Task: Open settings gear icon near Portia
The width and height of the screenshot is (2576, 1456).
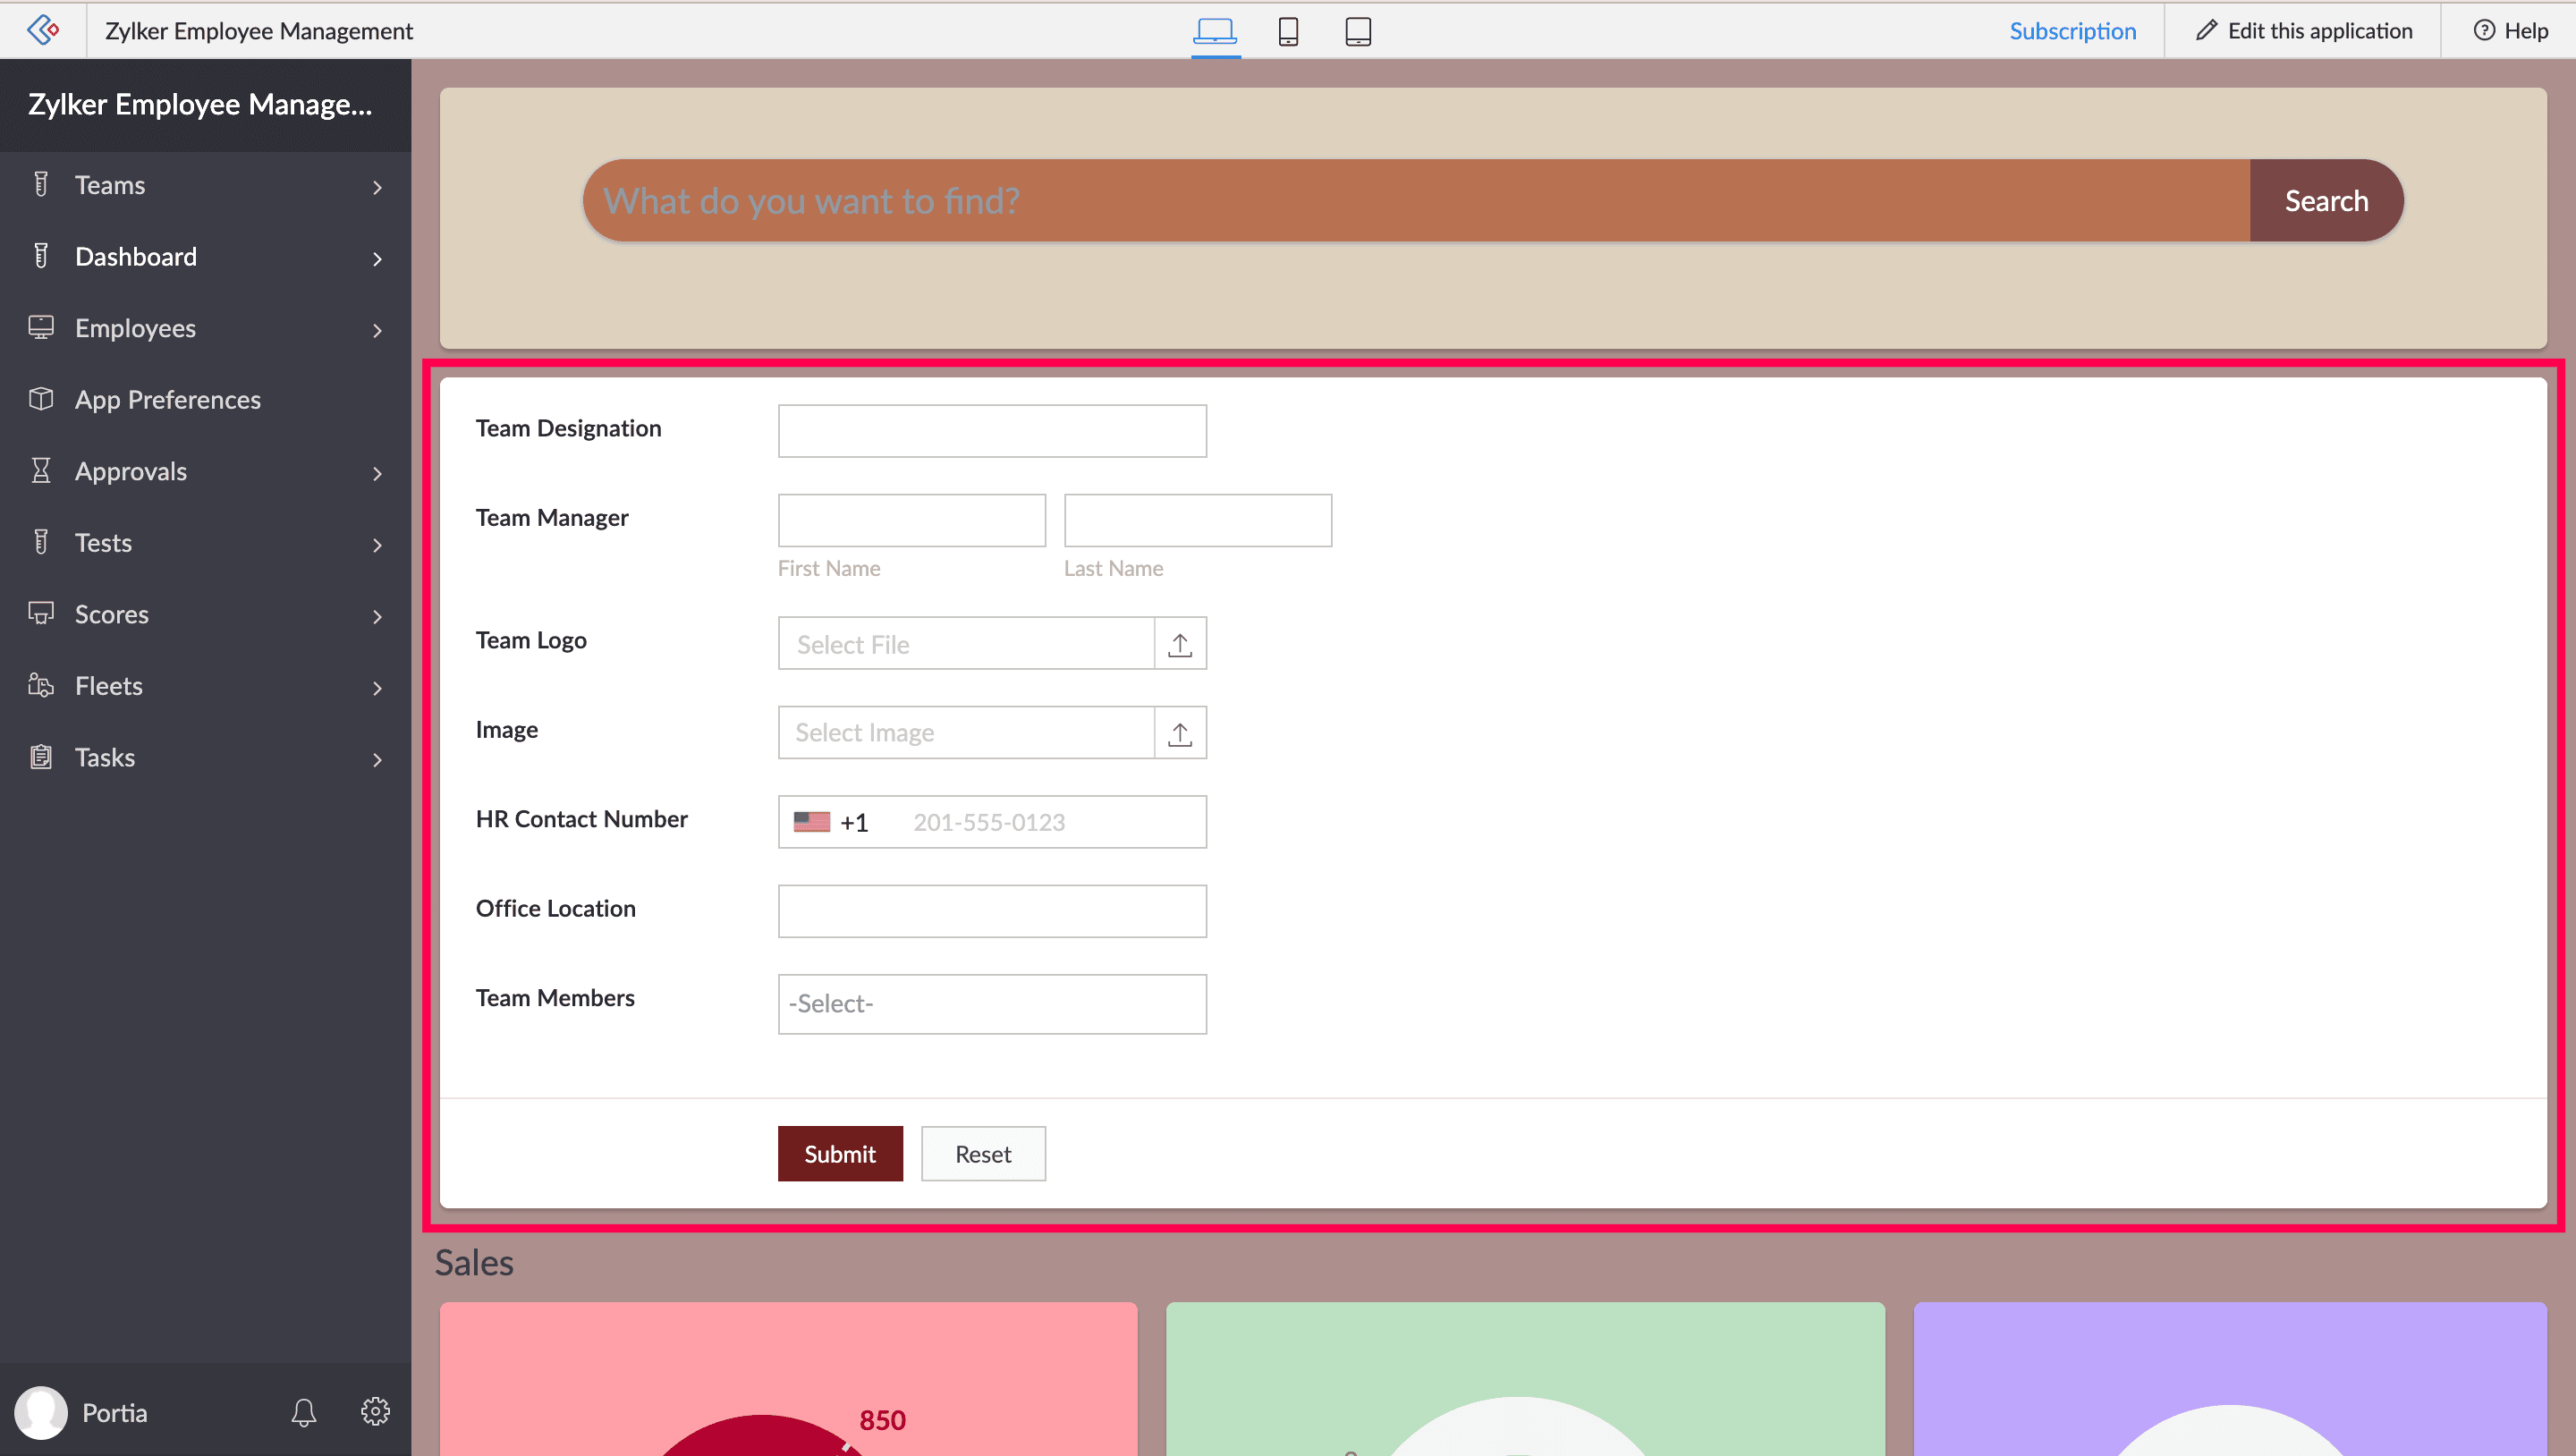Action: click(x=375, y=1411)
